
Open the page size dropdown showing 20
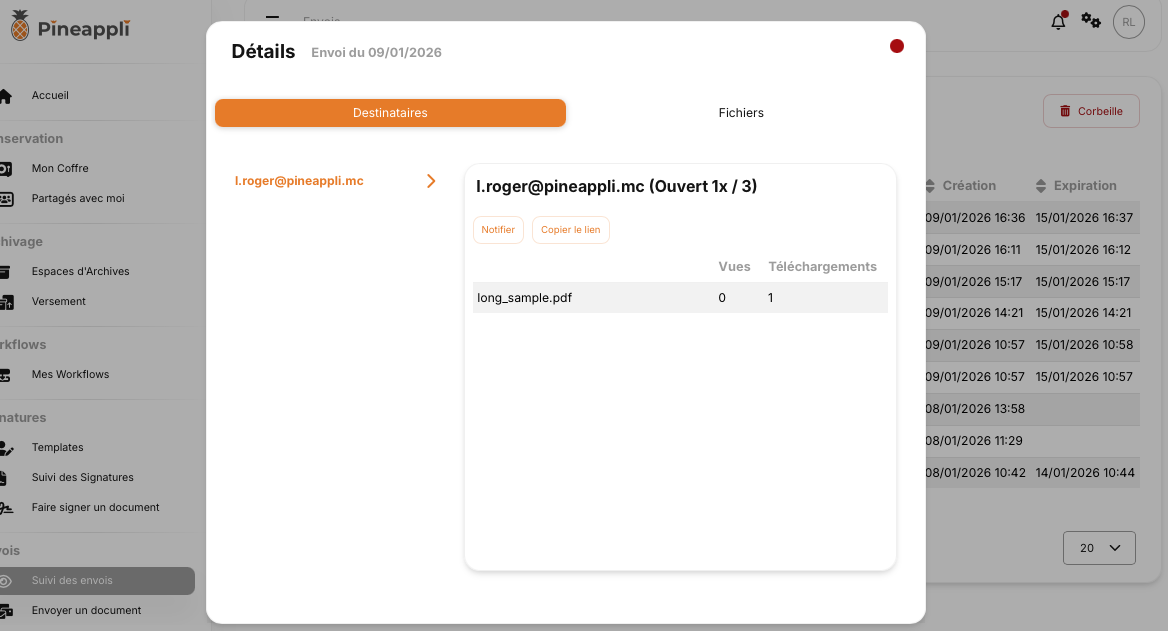click(1099, 548)
